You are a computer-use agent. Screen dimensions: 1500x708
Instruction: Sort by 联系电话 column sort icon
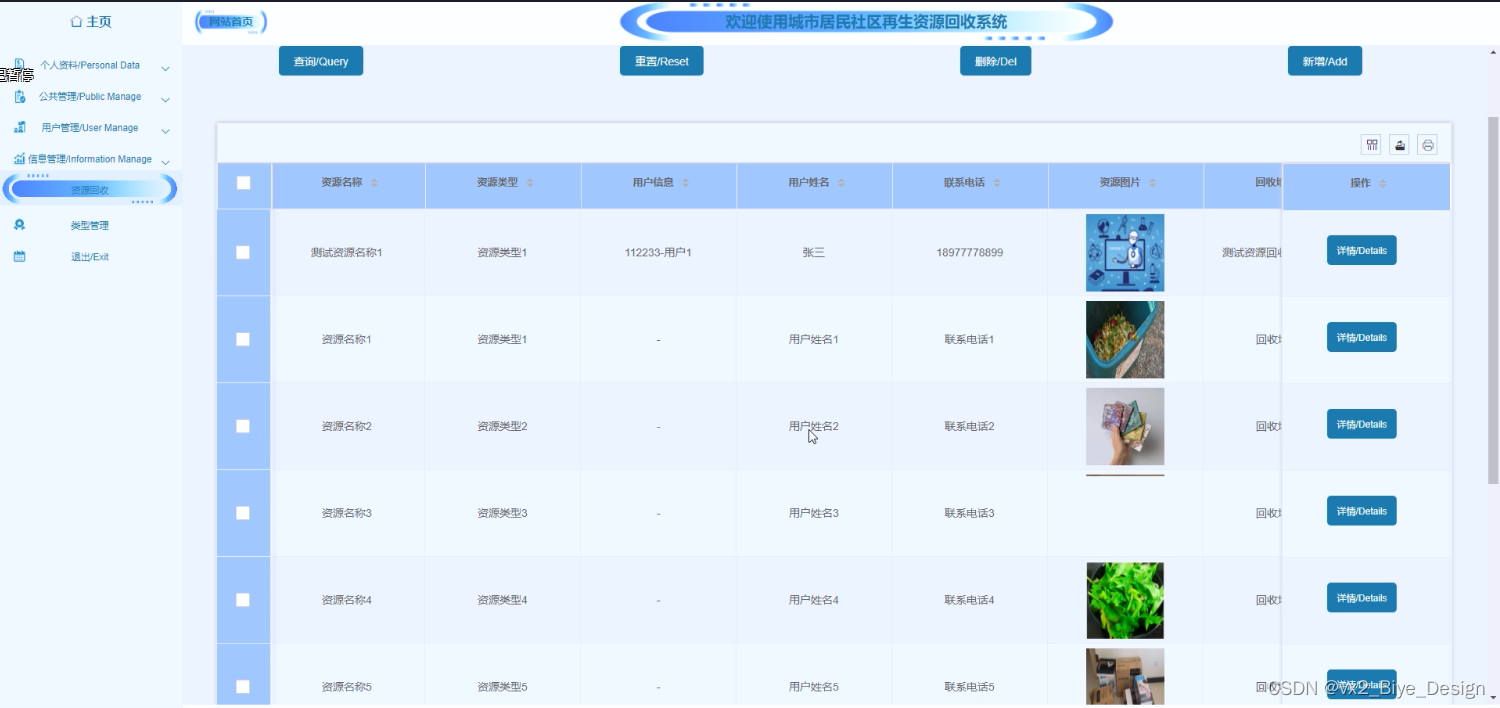pos(997,183)
